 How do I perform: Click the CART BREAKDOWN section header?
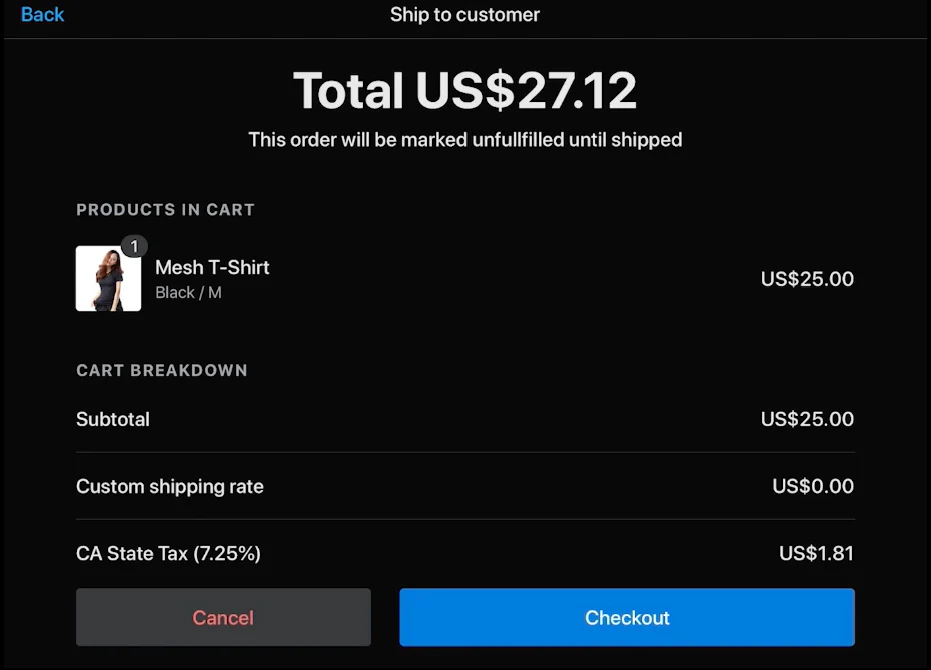click(x=162, y=370)
